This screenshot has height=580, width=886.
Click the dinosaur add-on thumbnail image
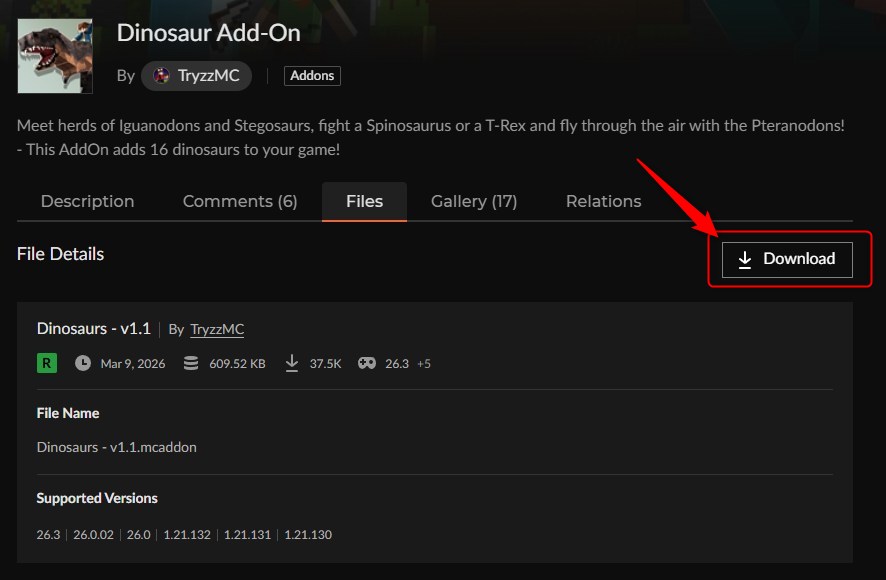53,55
